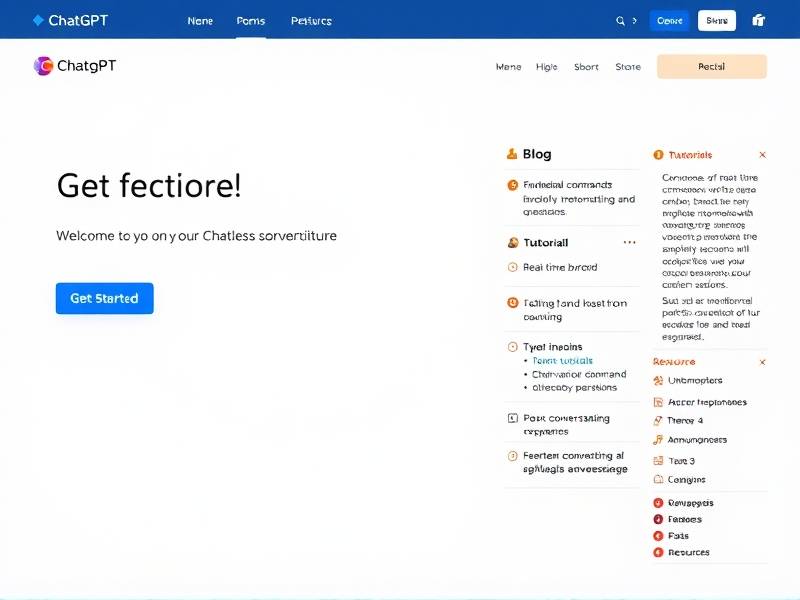Click the blue diamond ChatGPT icon

[38, 20]
